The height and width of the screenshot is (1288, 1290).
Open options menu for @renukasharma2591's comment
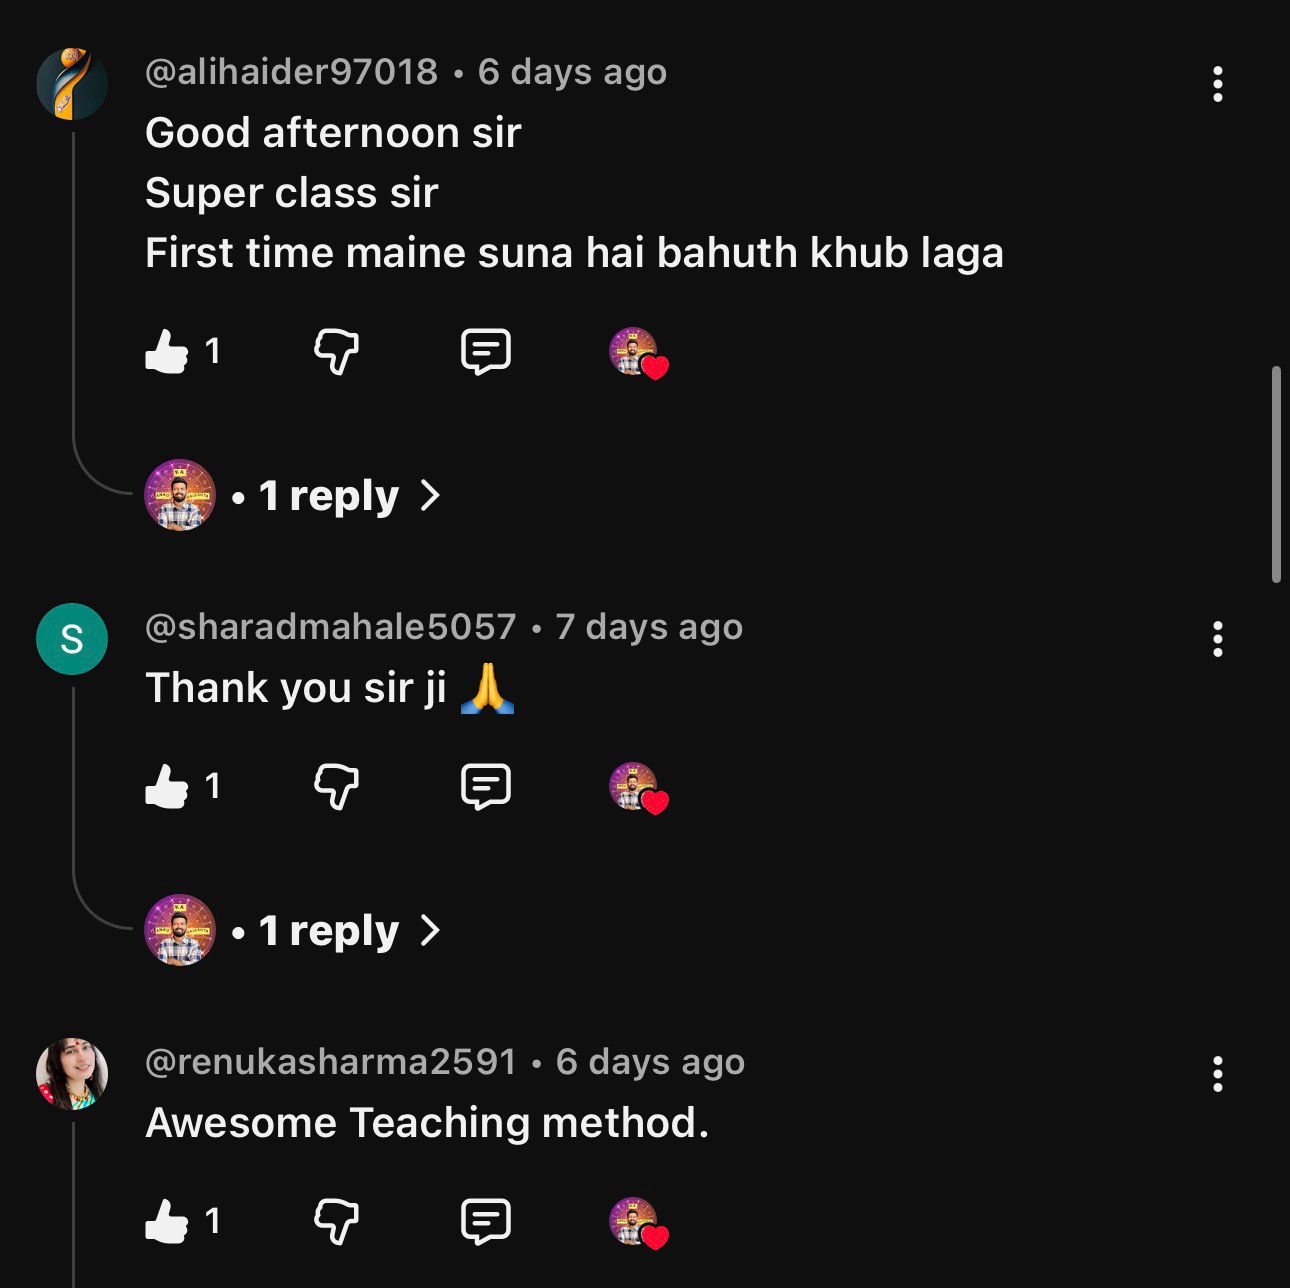(x=1217, y=1074)
